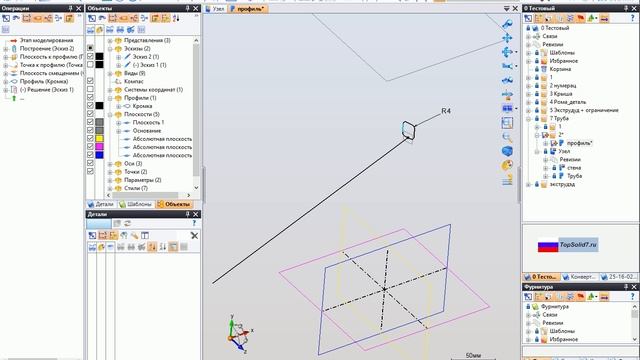Open the zoom window icon in view toolbar
This screenshot has width=640, height=360.
pos(507,123)
